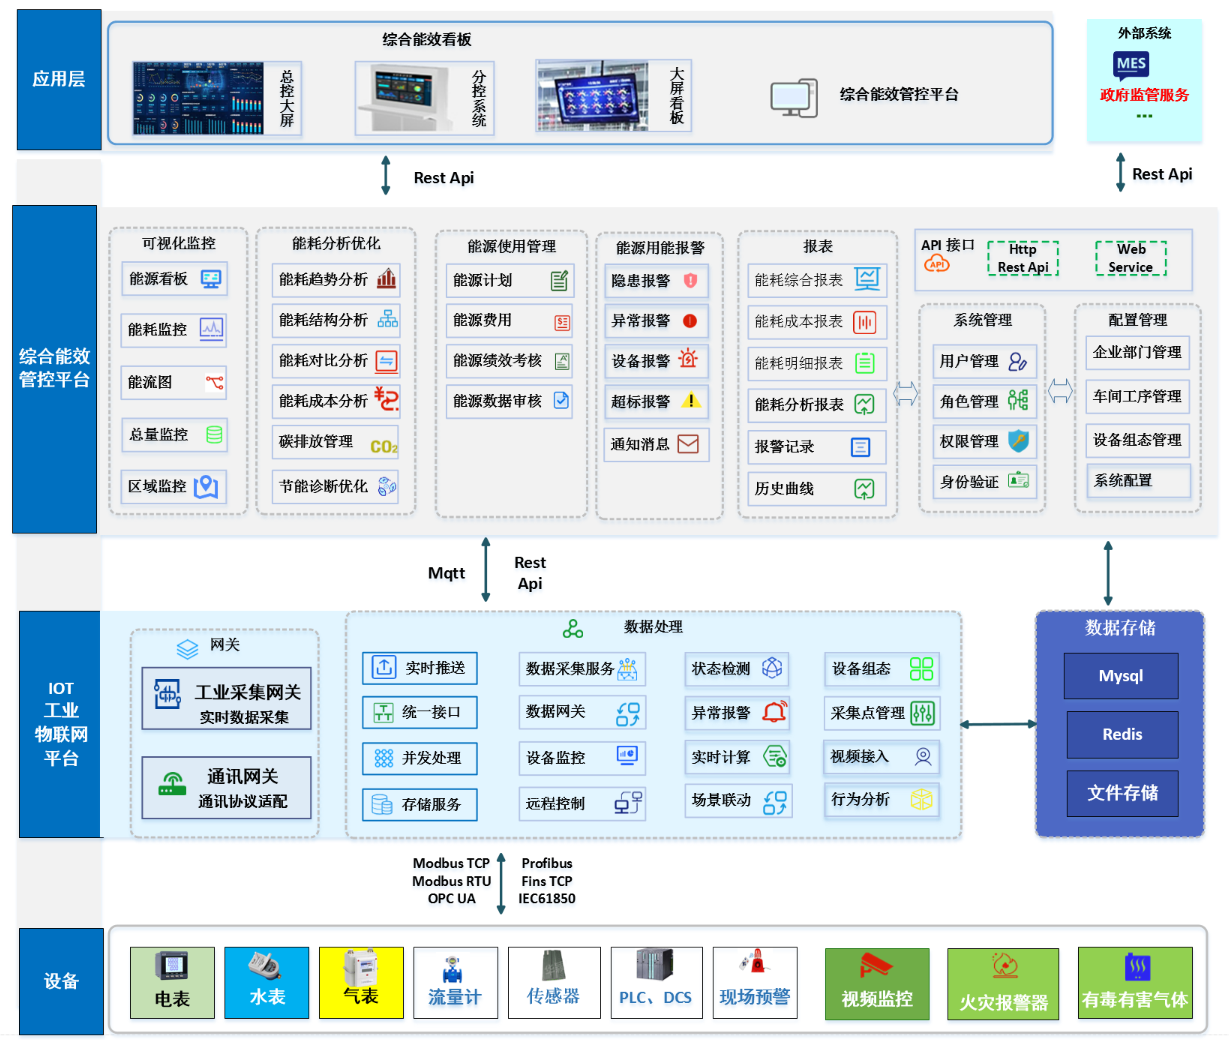Click the 超标报警 yellow warning icon
Screen dimensions: 1229x1040
click(x=690, y=401)
